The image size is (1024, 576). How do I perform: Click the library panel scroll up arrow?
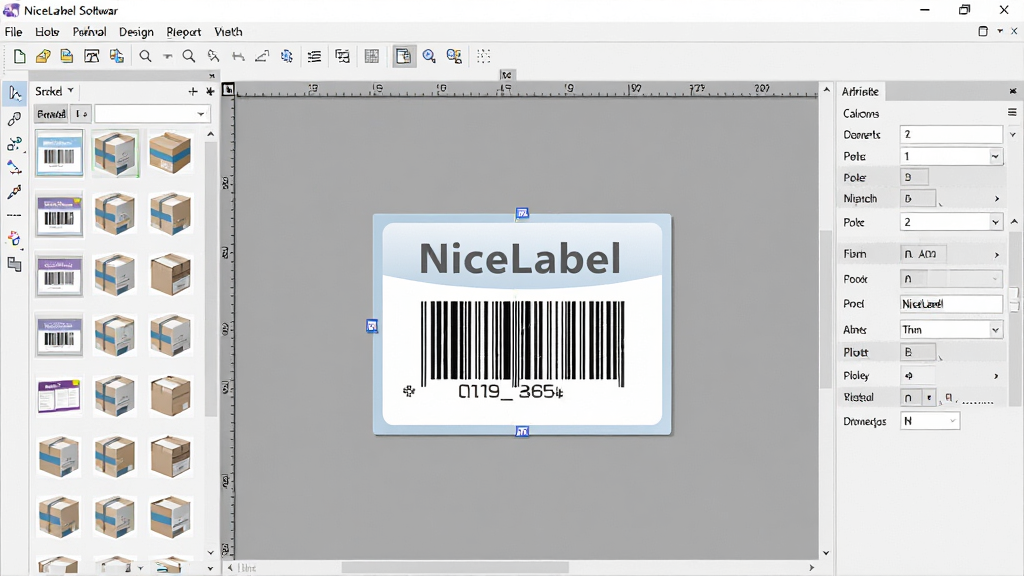pos(210,134)
